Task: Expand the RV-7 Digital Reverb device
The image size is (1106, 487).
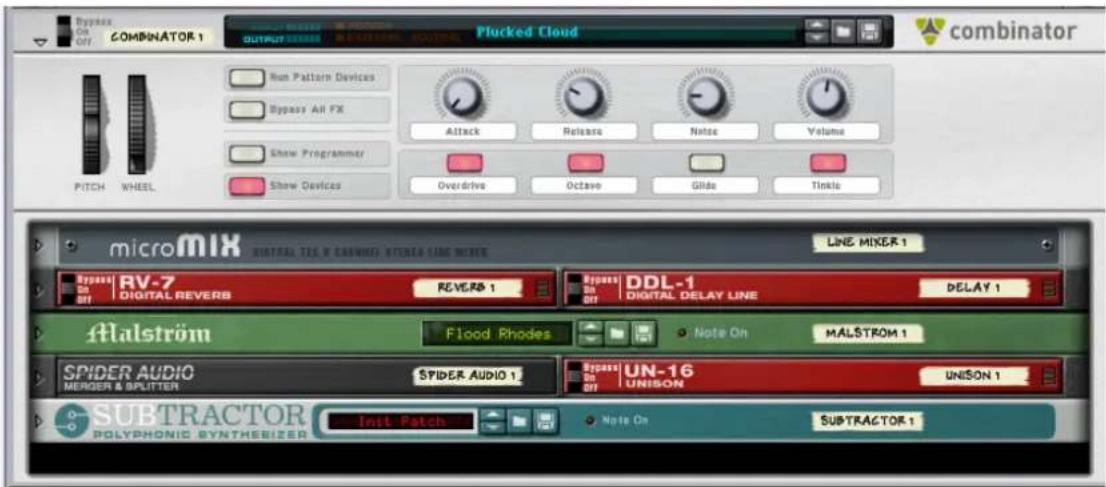Action: 40,289
